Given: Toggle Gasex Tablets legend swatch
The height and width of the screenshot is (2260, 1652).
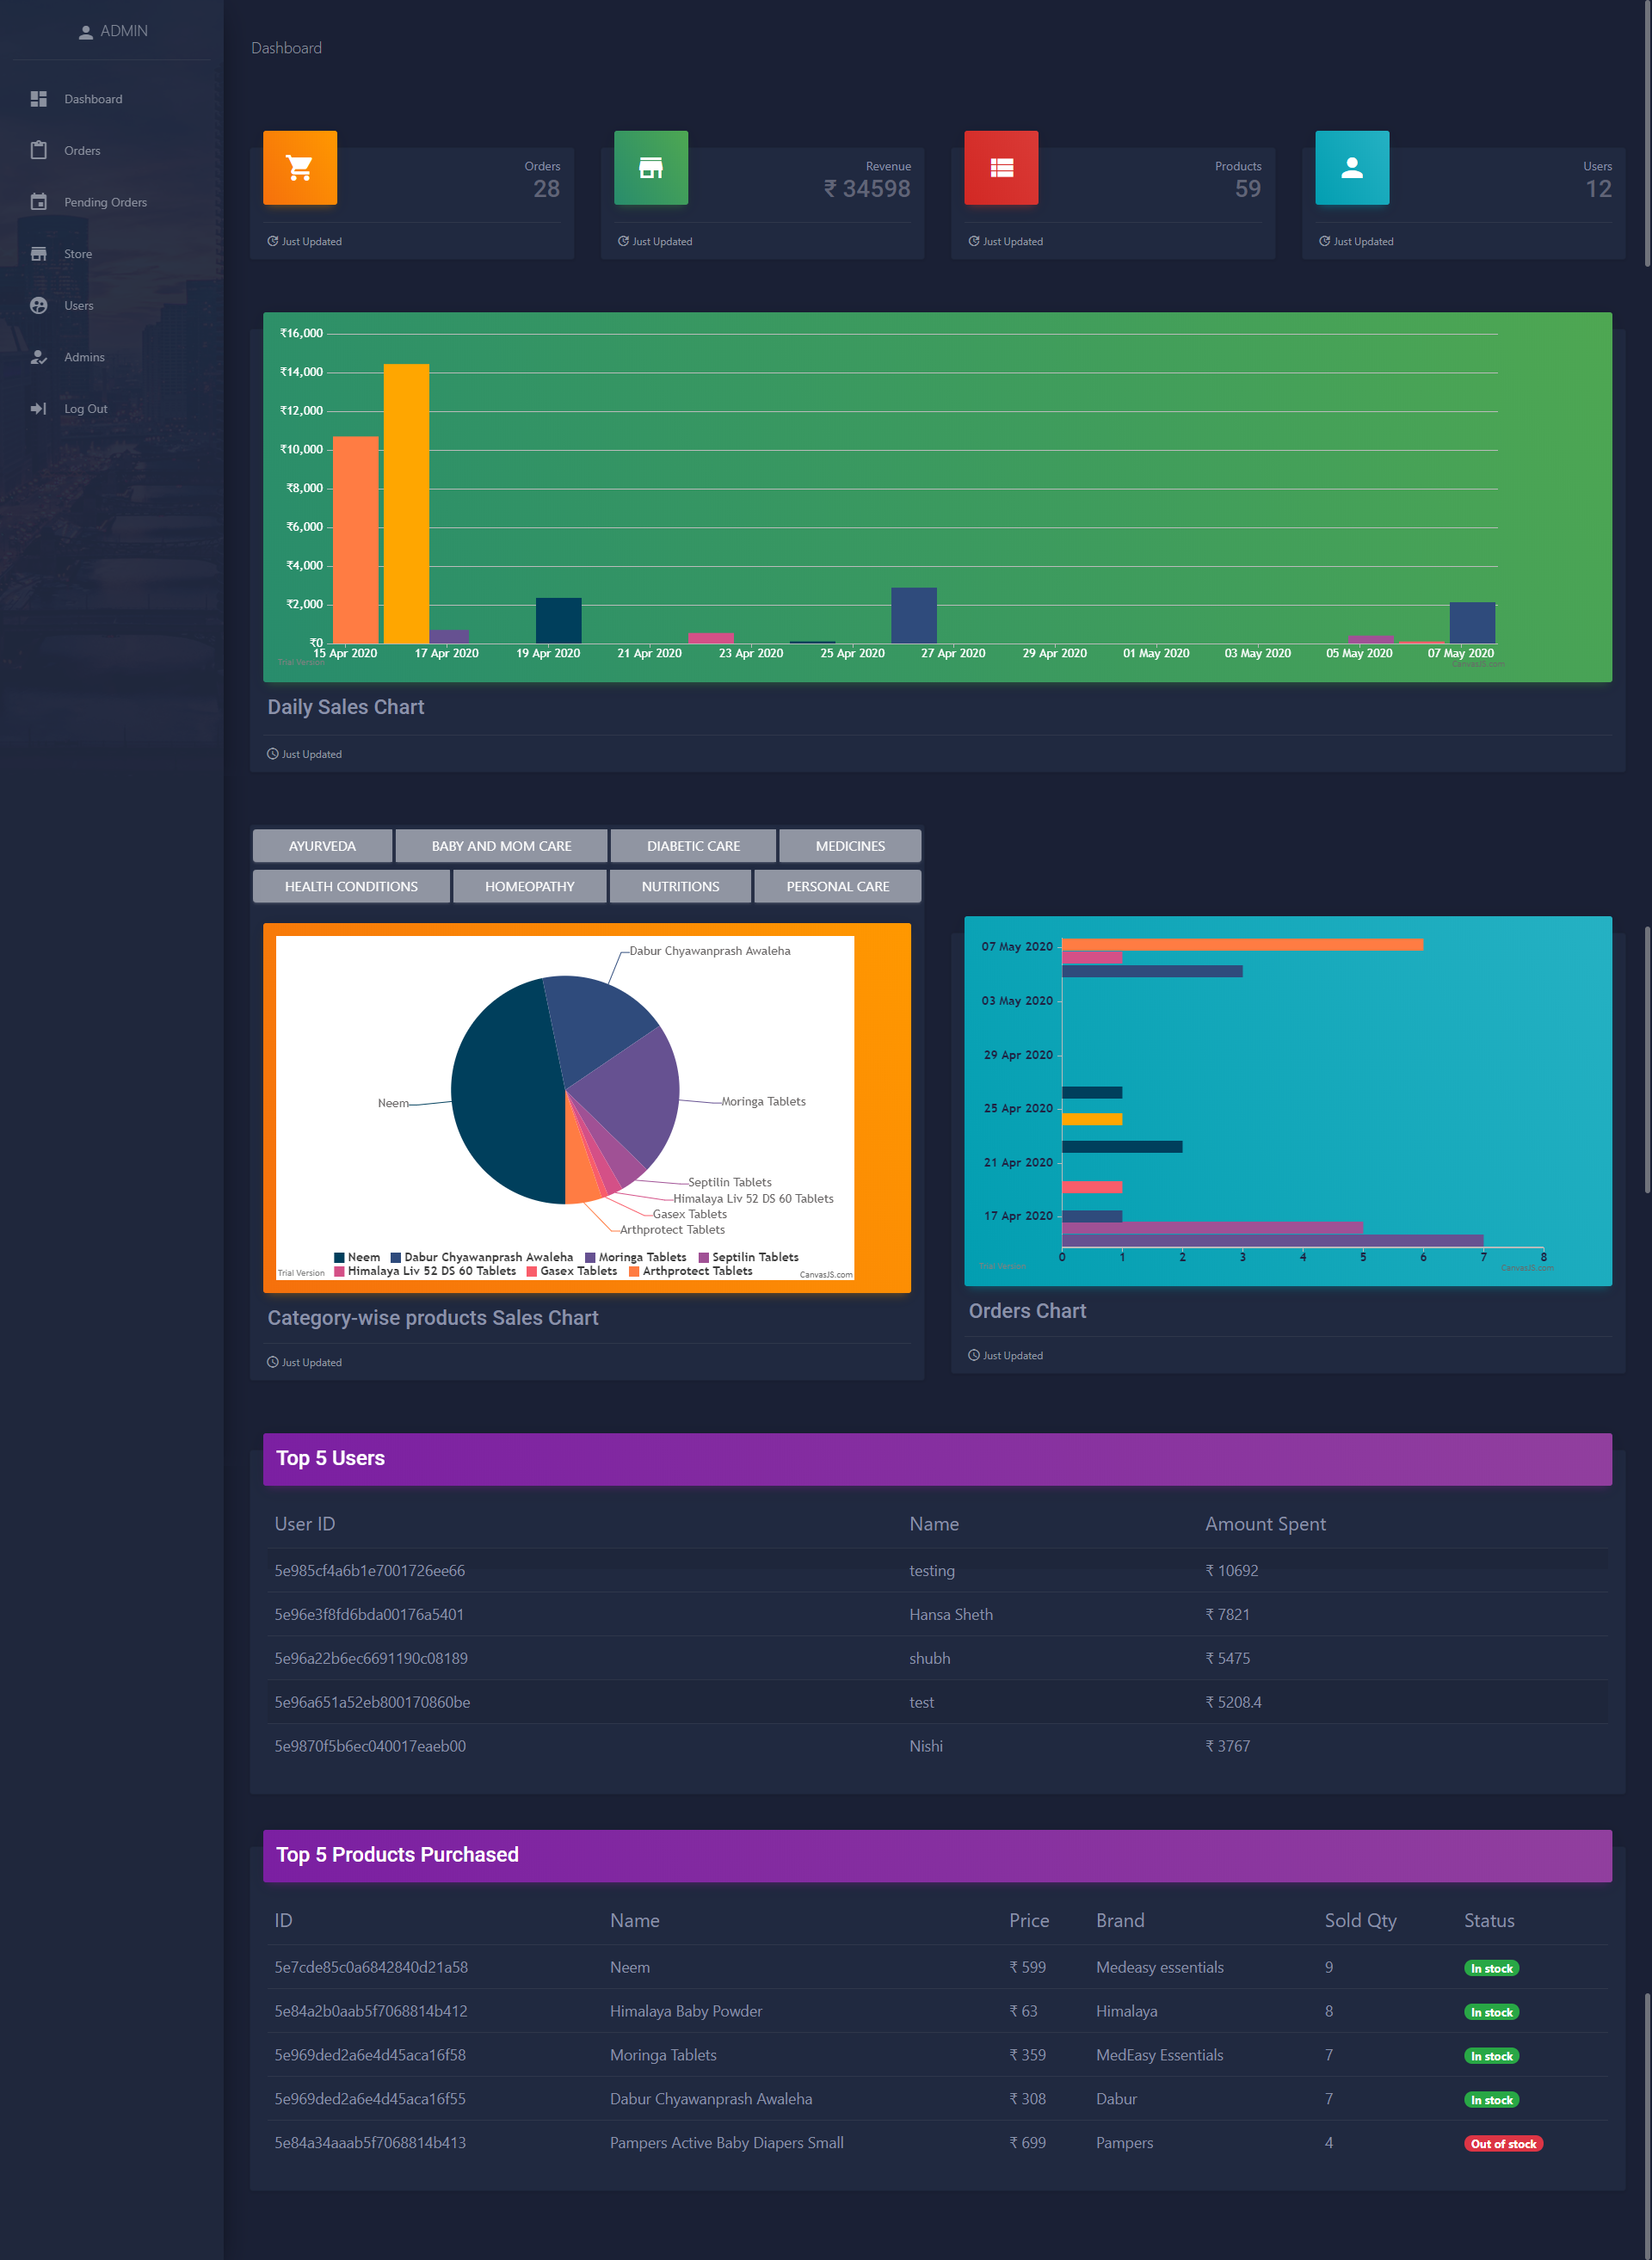Looking at the screenshot, I should [x=532, y=1272].
